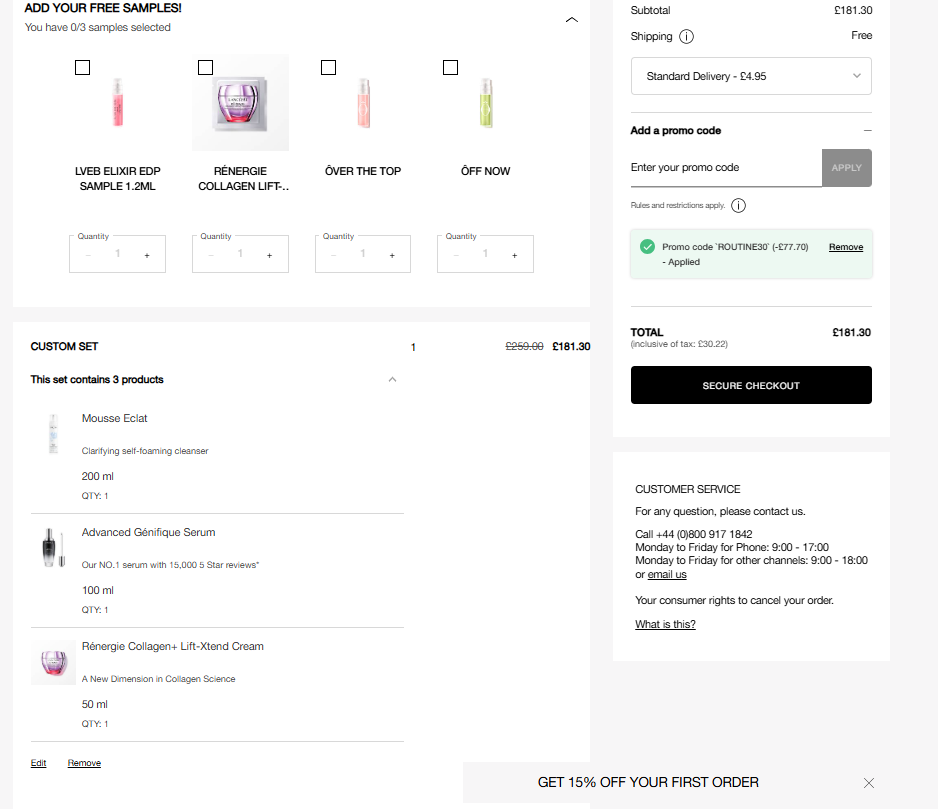This screenshot has width=938, height=809.
Task: Open the email us link
Action: (667, 575)
